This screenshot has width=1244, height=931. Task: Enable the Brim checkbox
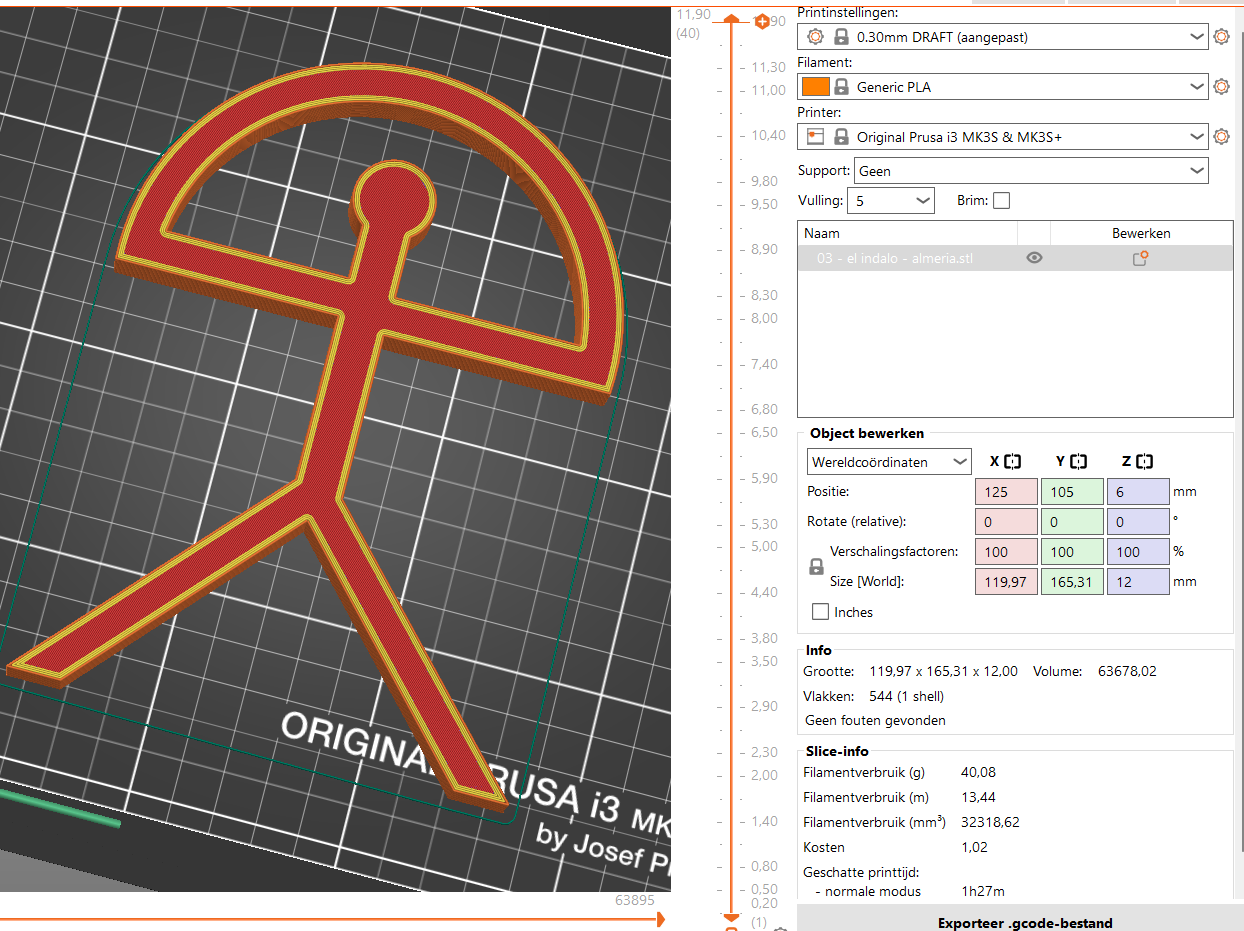click(x=1001, y=201)
